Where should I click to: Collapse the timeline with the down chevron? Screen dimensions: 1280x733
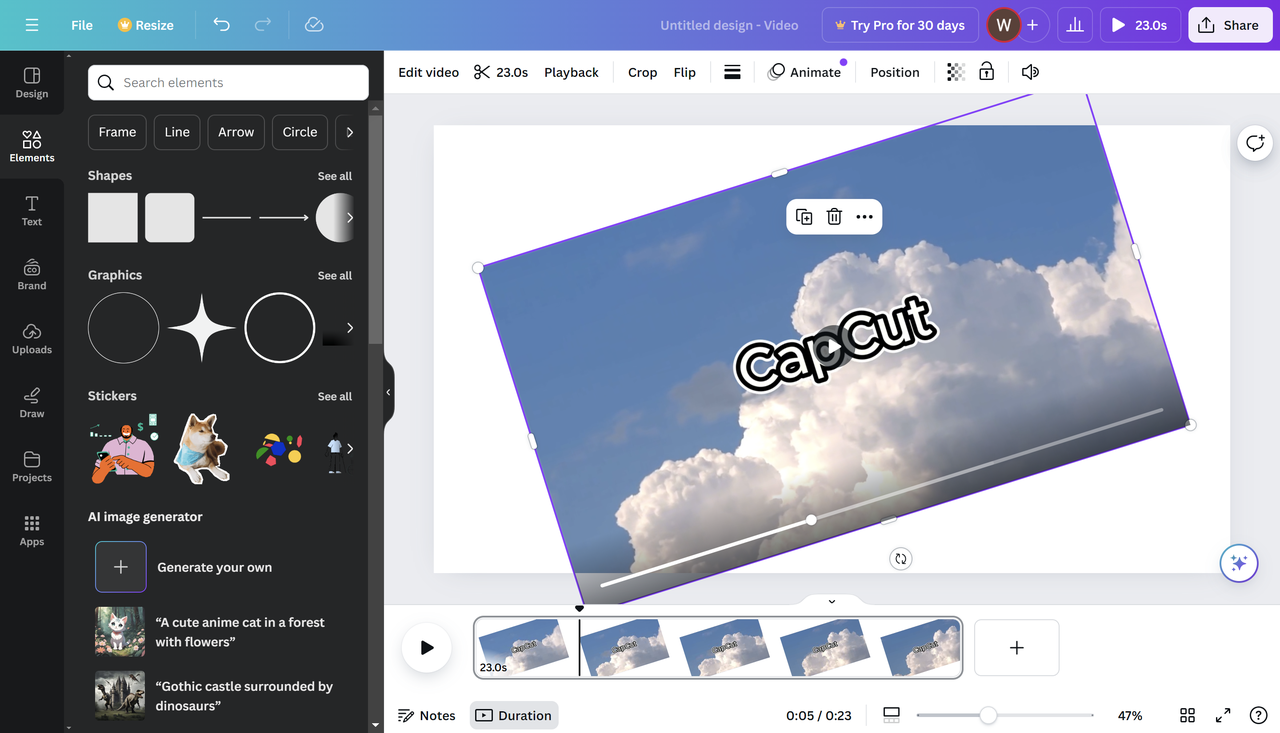[x=830, y=601]
